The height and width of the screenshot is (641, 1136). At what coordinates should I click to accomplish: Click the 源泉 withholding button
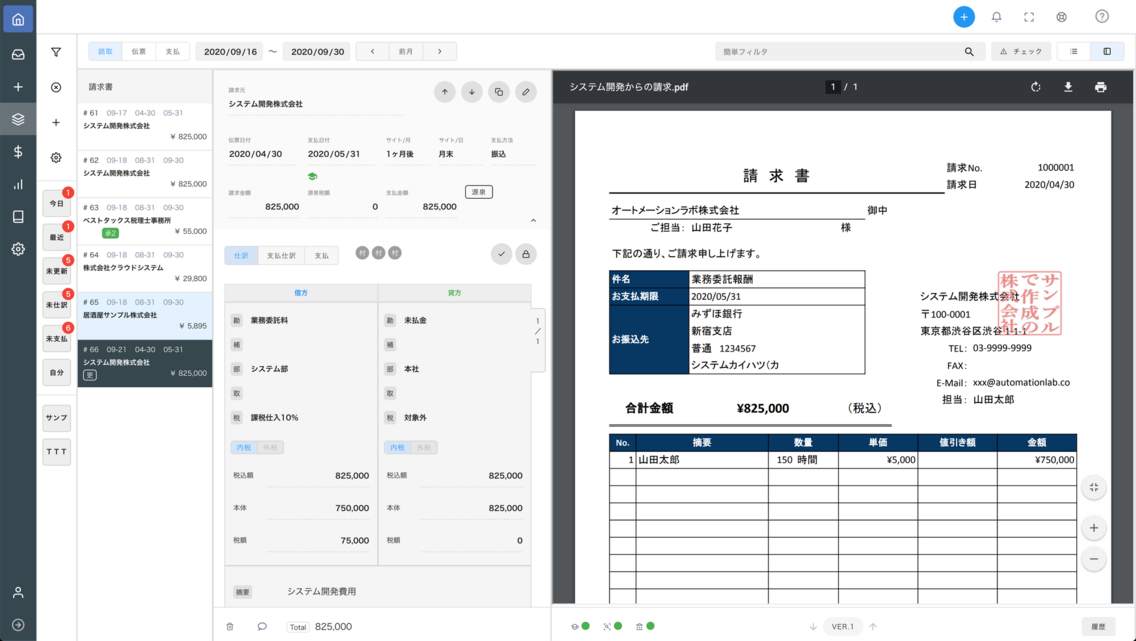click(478, 191)
